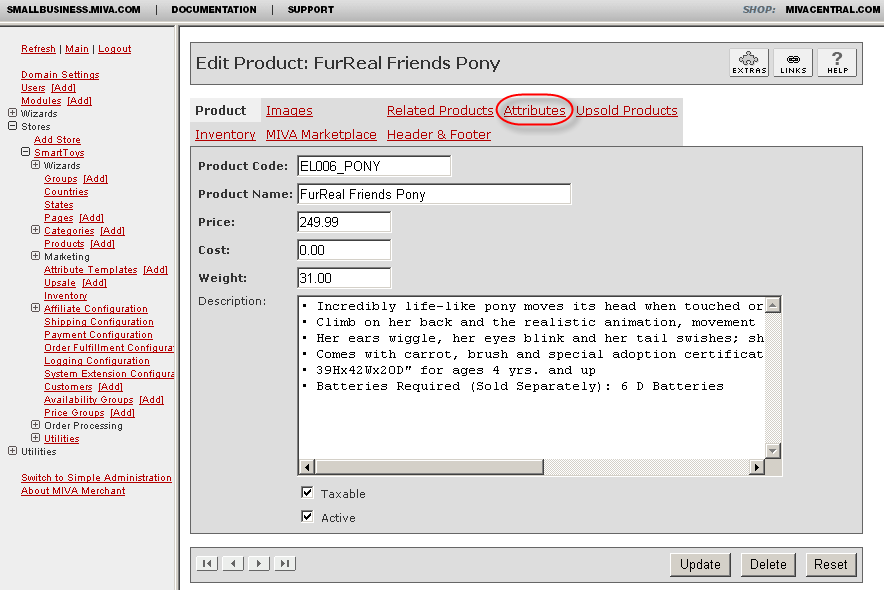The height and width of the screenshot is (590, 884).
Task: Click the Refresh link
Action: [x=38, y=49]
